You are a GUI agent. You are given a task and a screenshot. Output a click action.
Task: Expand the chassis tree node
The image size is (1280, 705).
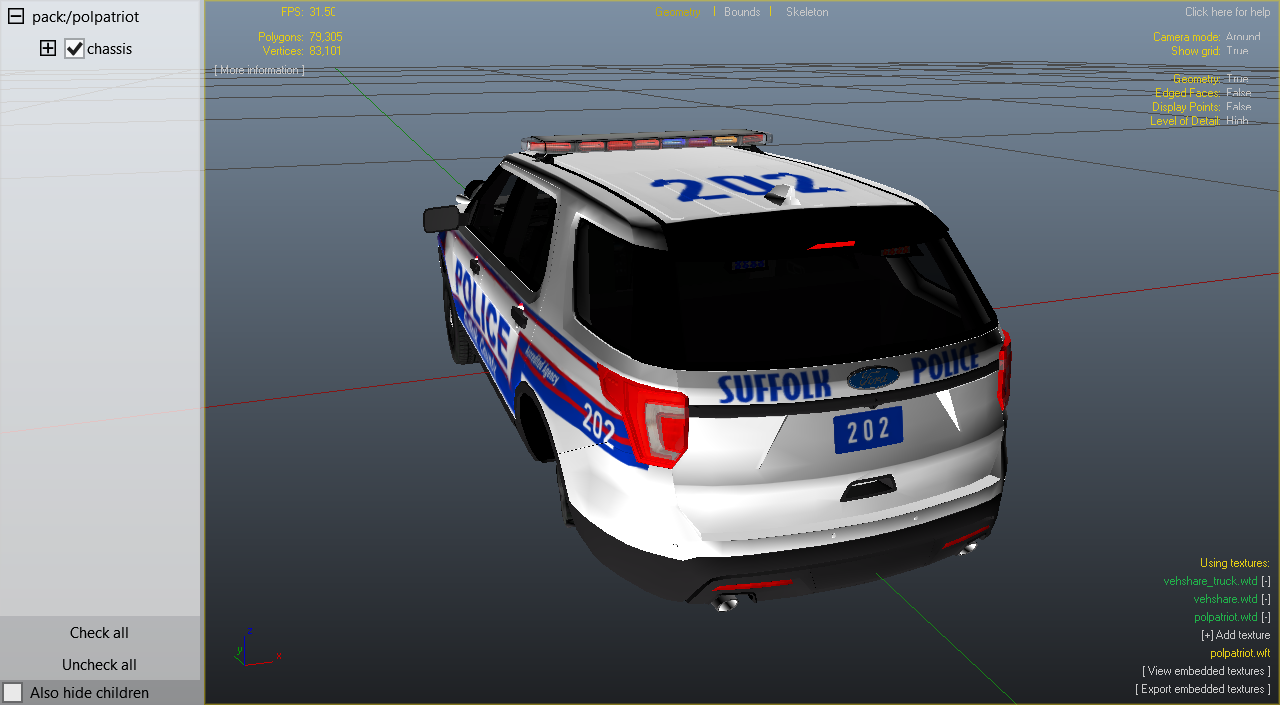[48, 48]
